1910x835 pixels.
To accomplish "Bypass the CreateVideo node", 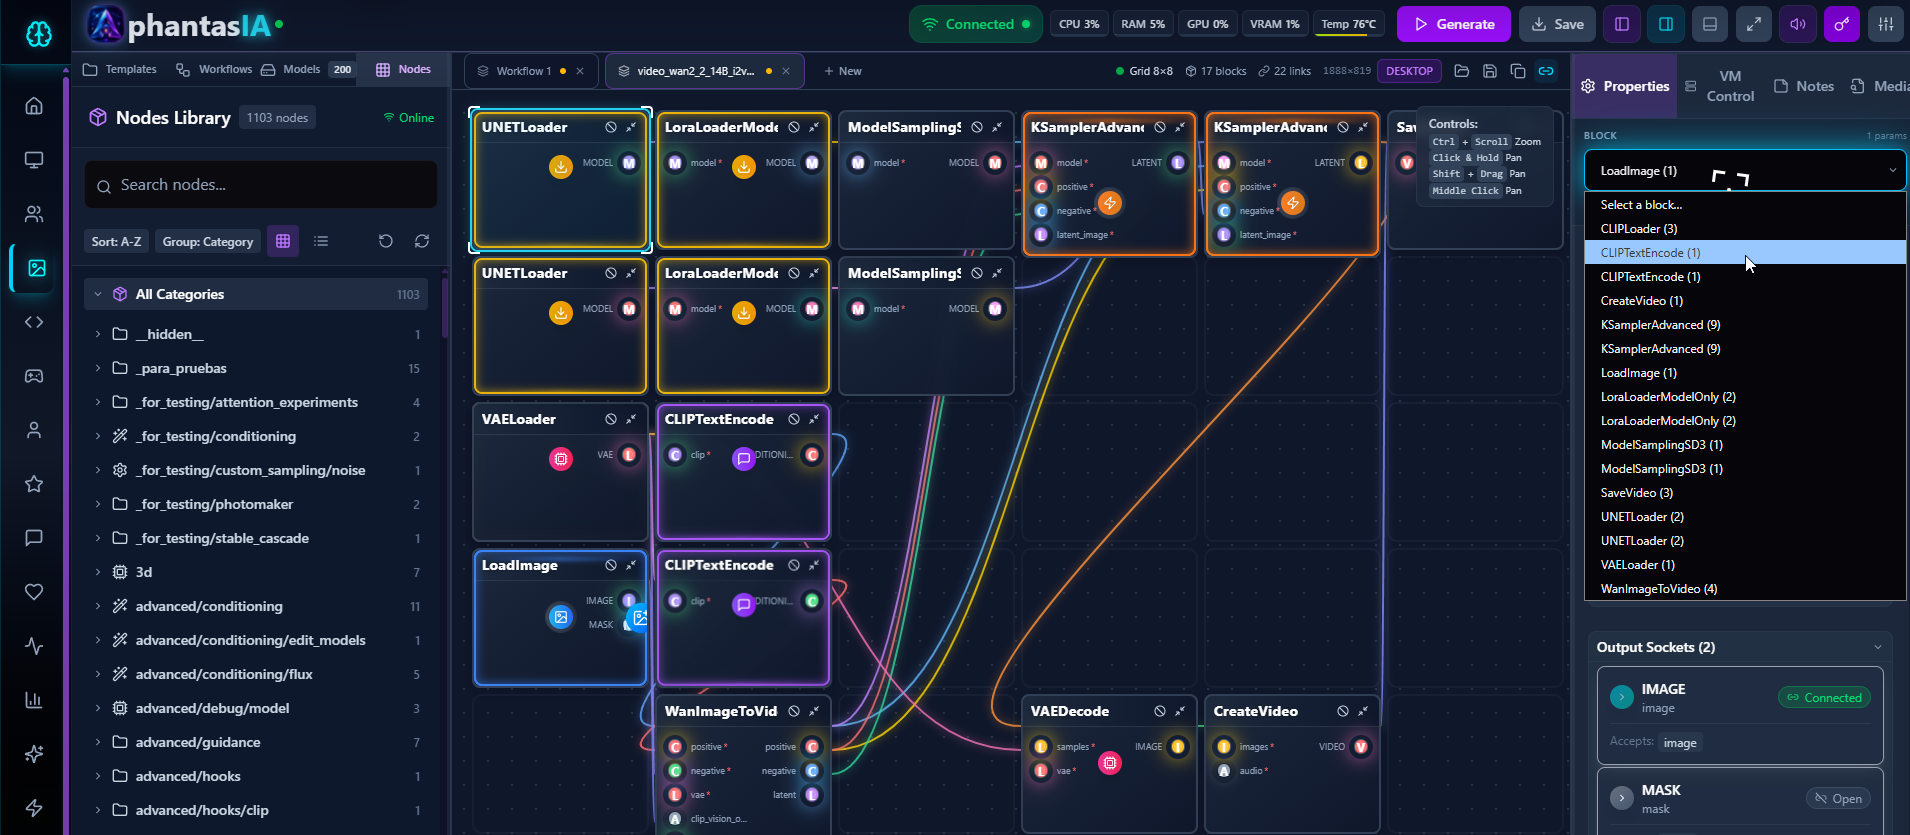I will (1343, 712).
